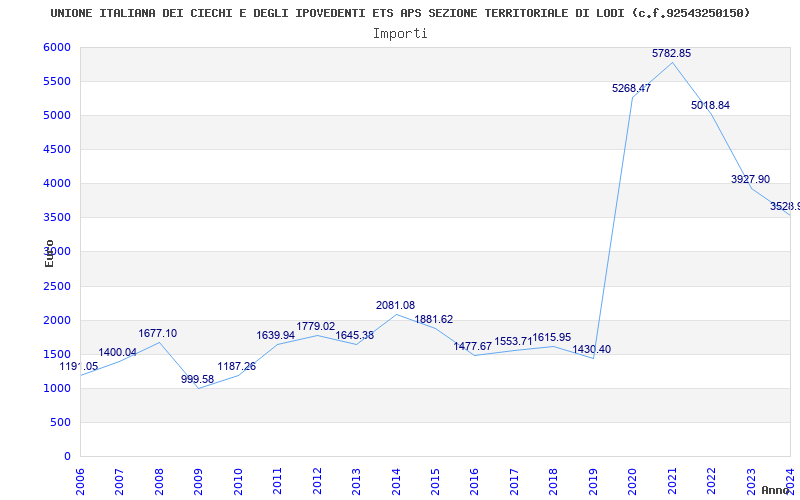Image resolution: width=800 pixels, height=500 pixels.
Task: Click x-axis year label 2008
Action: 159,481
